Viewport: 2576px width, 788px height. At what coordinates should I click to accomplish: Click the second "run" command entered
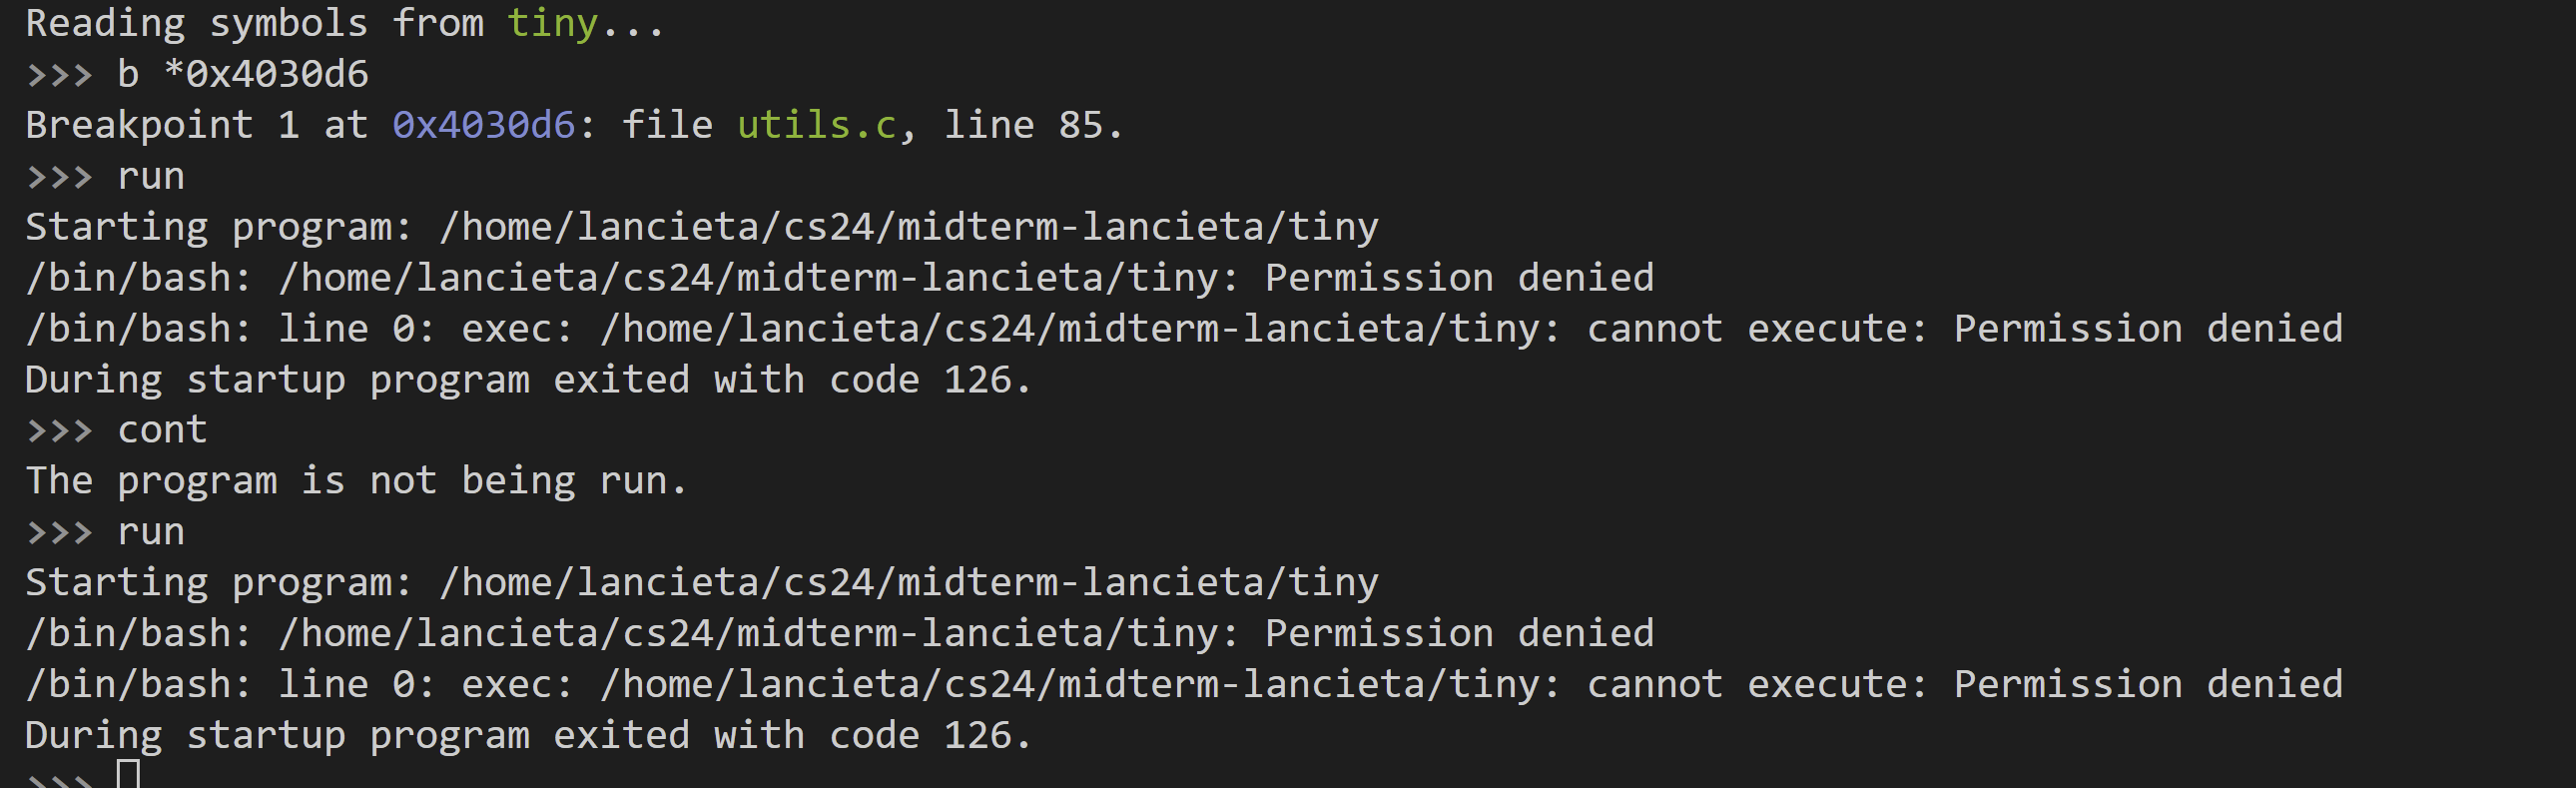(x=151, y=532)
